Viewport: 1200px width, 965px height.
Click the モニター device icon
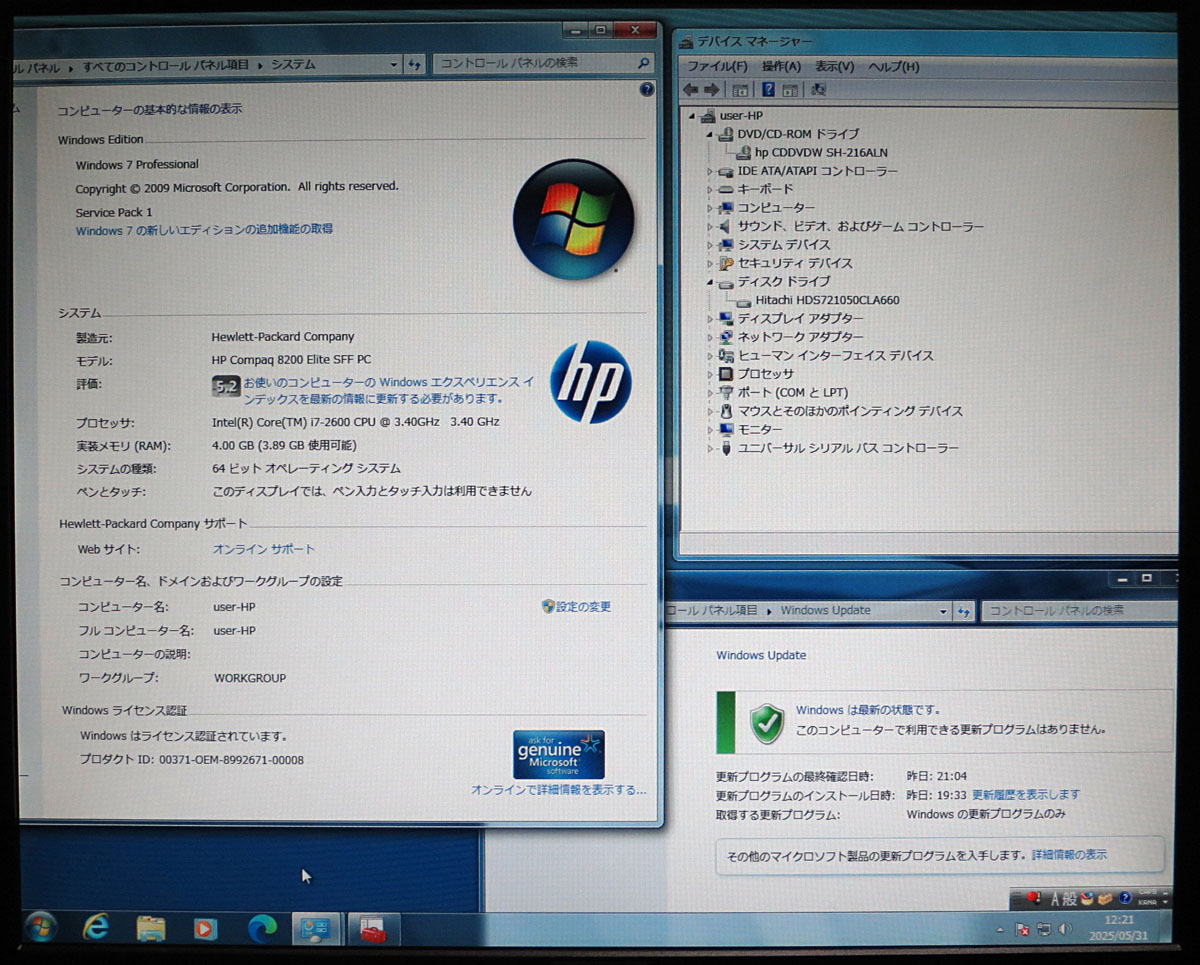pos(726,429)
